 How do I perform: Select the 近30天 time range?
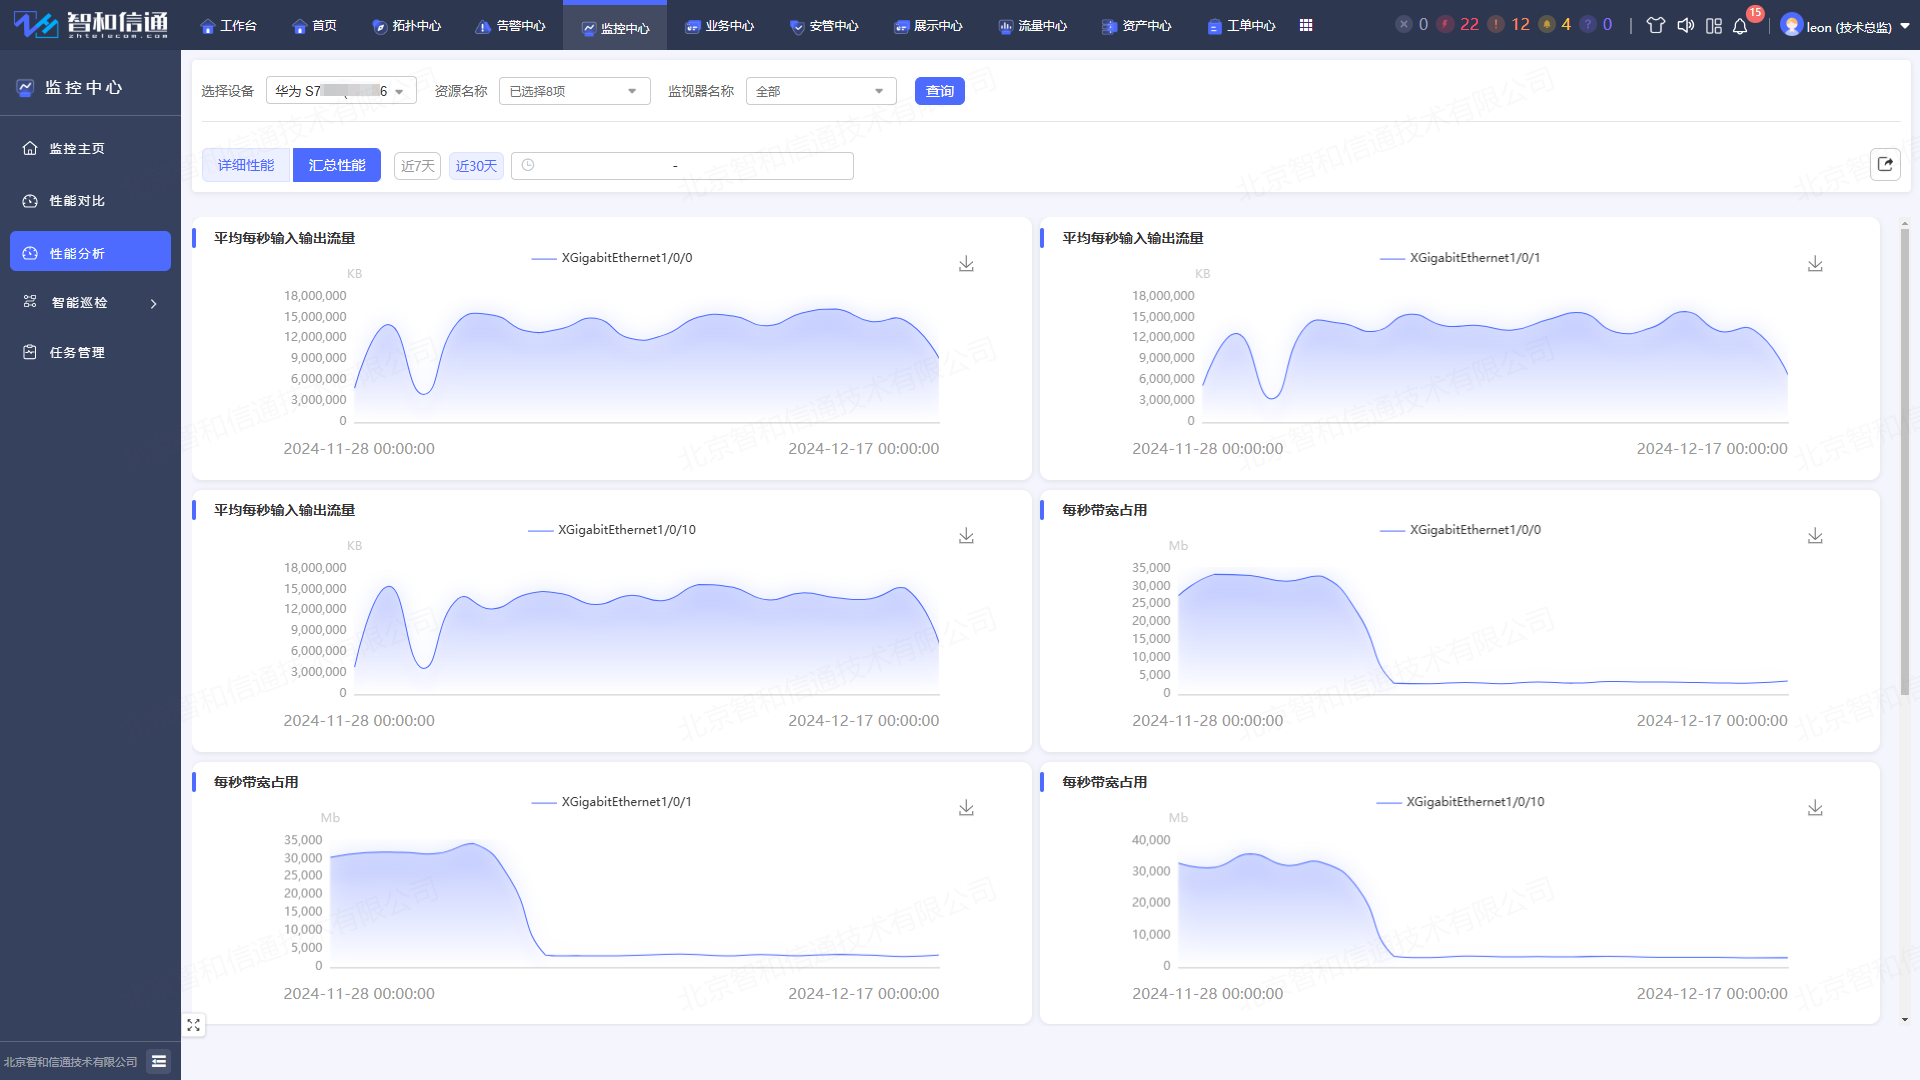[476, 166]
